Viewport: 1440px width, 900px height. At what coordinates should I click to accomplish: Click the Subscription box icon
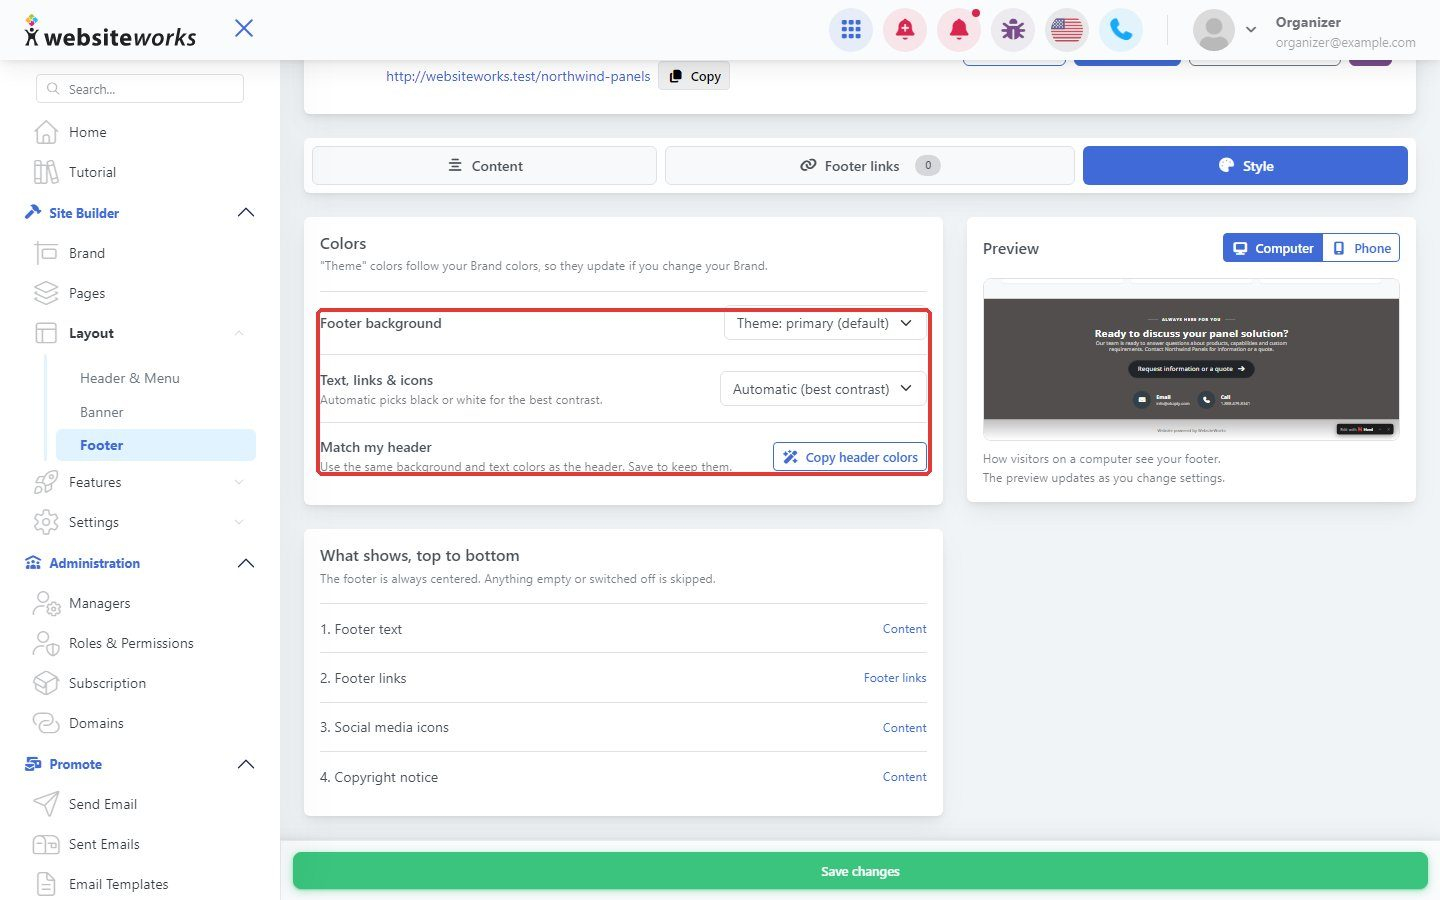(x=46, y=683)
